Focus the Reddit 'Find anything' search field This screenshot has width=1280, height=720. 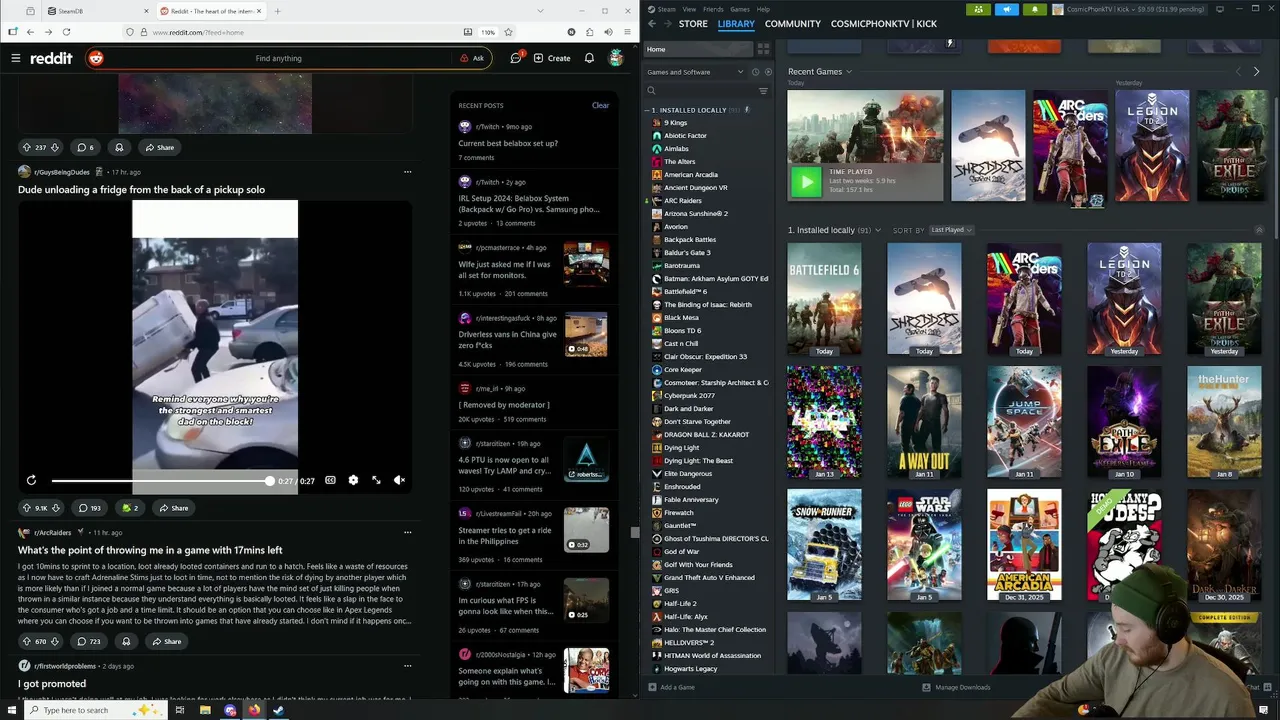tap(278, 58)
